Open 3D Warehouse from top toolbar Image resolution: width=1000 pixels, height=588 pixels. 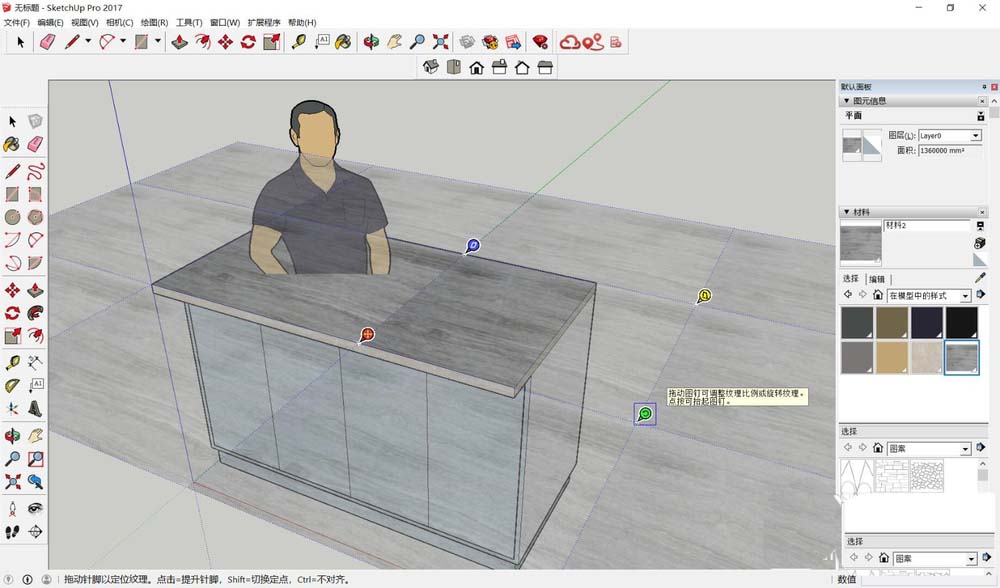(x=489, y=41)
